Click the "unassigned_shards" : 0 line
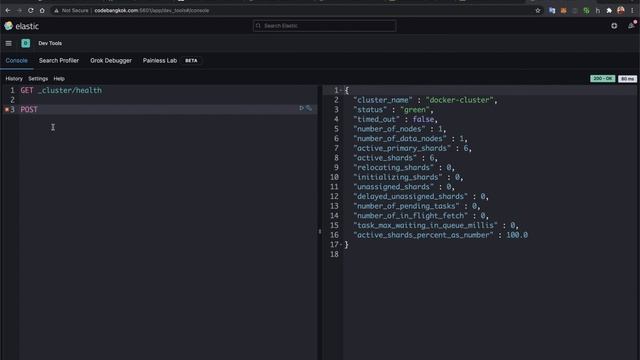 pos(404,187)
